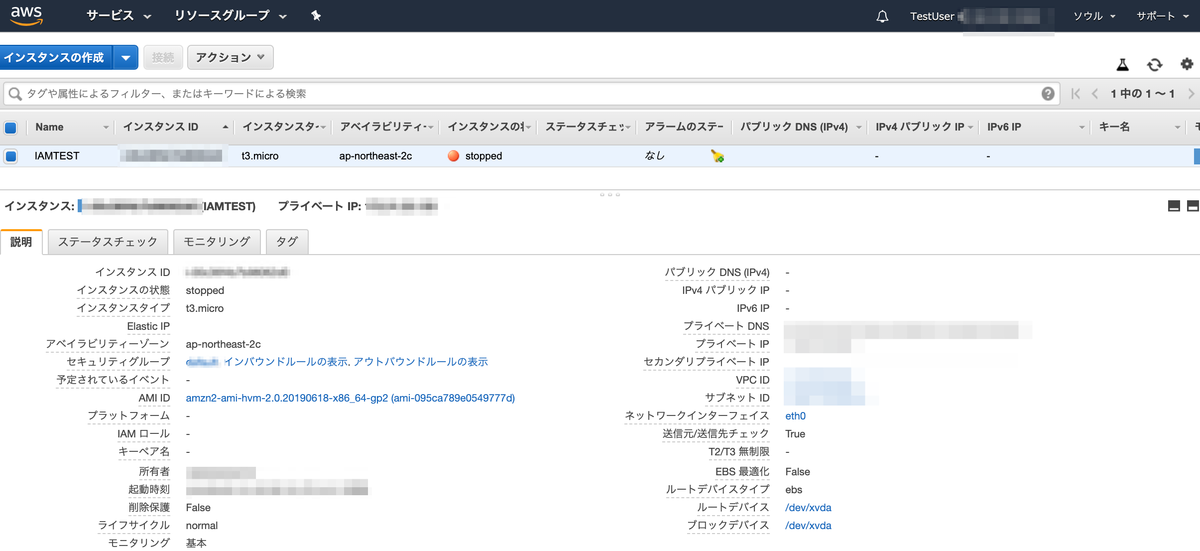Click the alarm creation icon for IAMTEST
This screenshot has height=551, width=1200.
click(717, 155)
